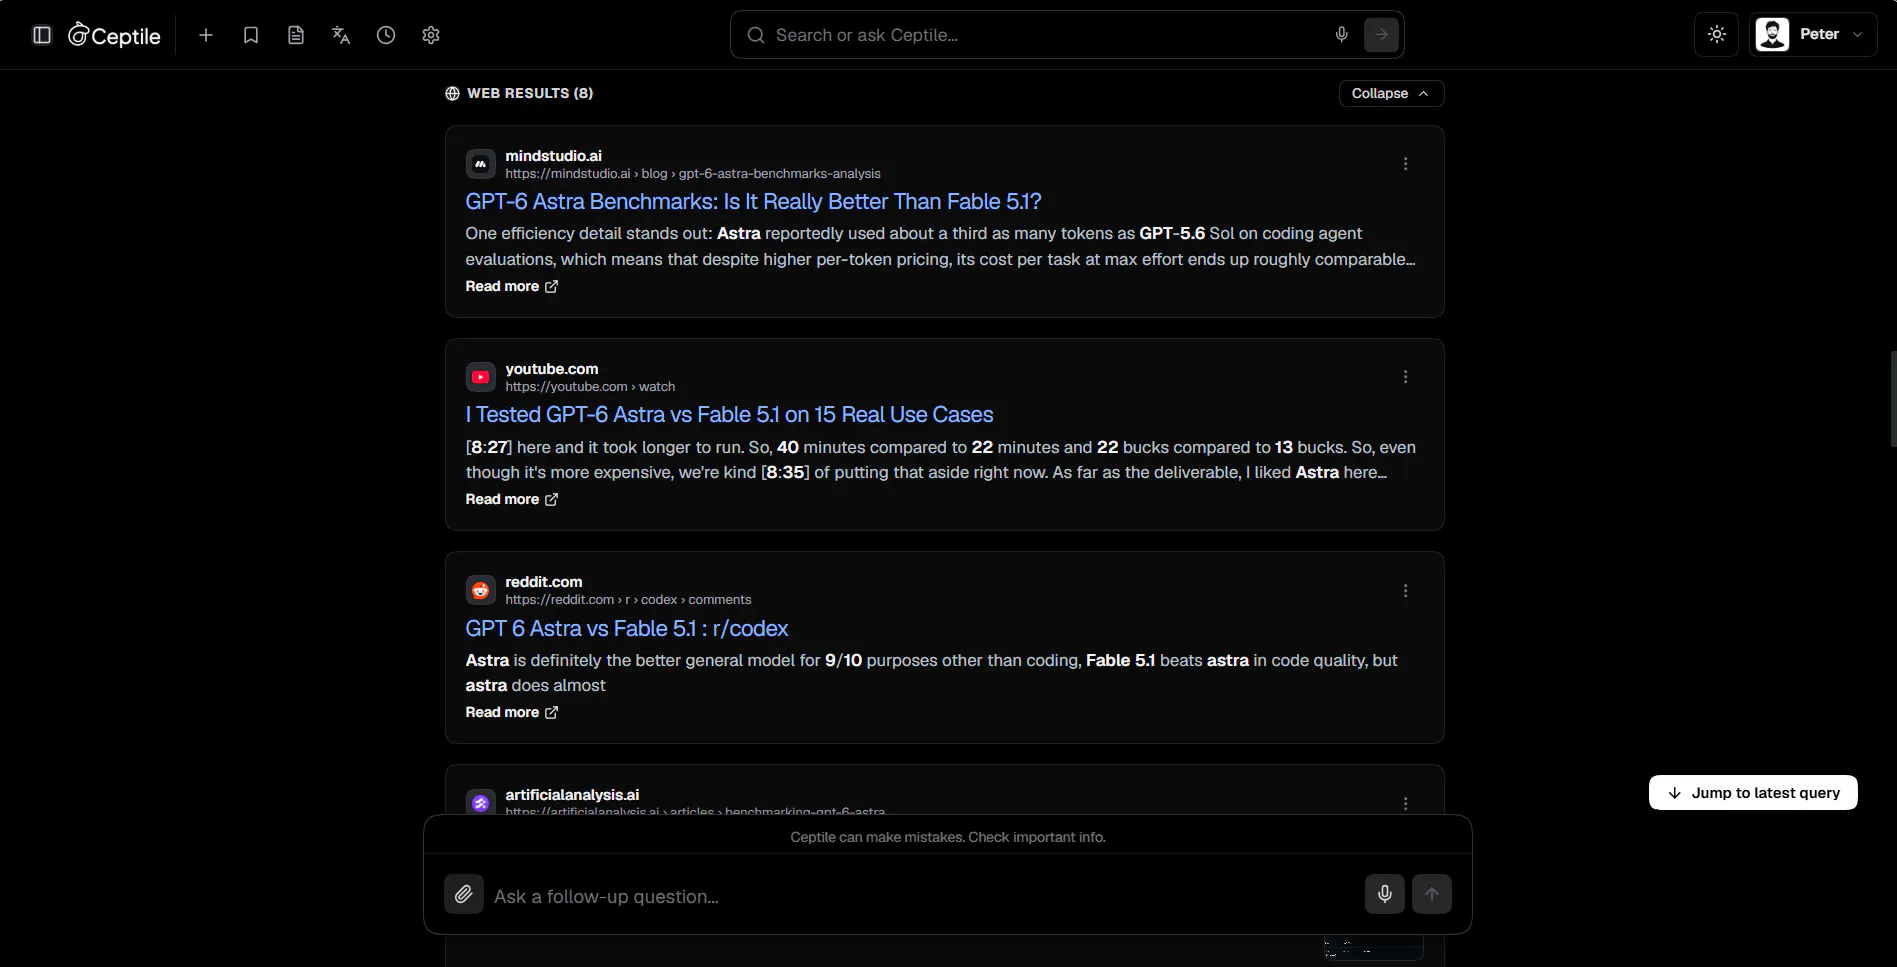The image size is (1897, 967).
Task: Attach a file with paperclip icon
Action: (x=464, y=894)
